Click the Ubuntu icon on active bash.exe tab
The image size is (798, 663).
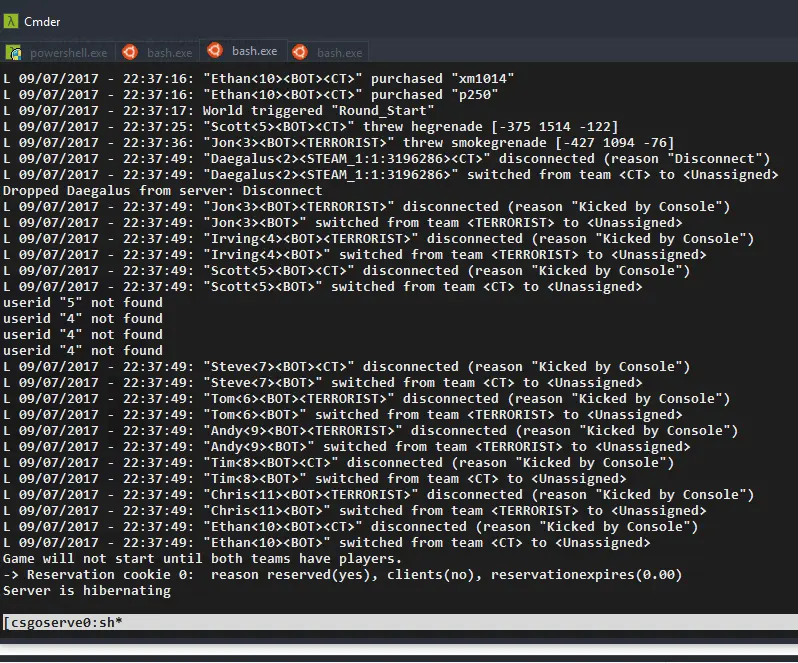pyautogui.click(x=215, y=50)
